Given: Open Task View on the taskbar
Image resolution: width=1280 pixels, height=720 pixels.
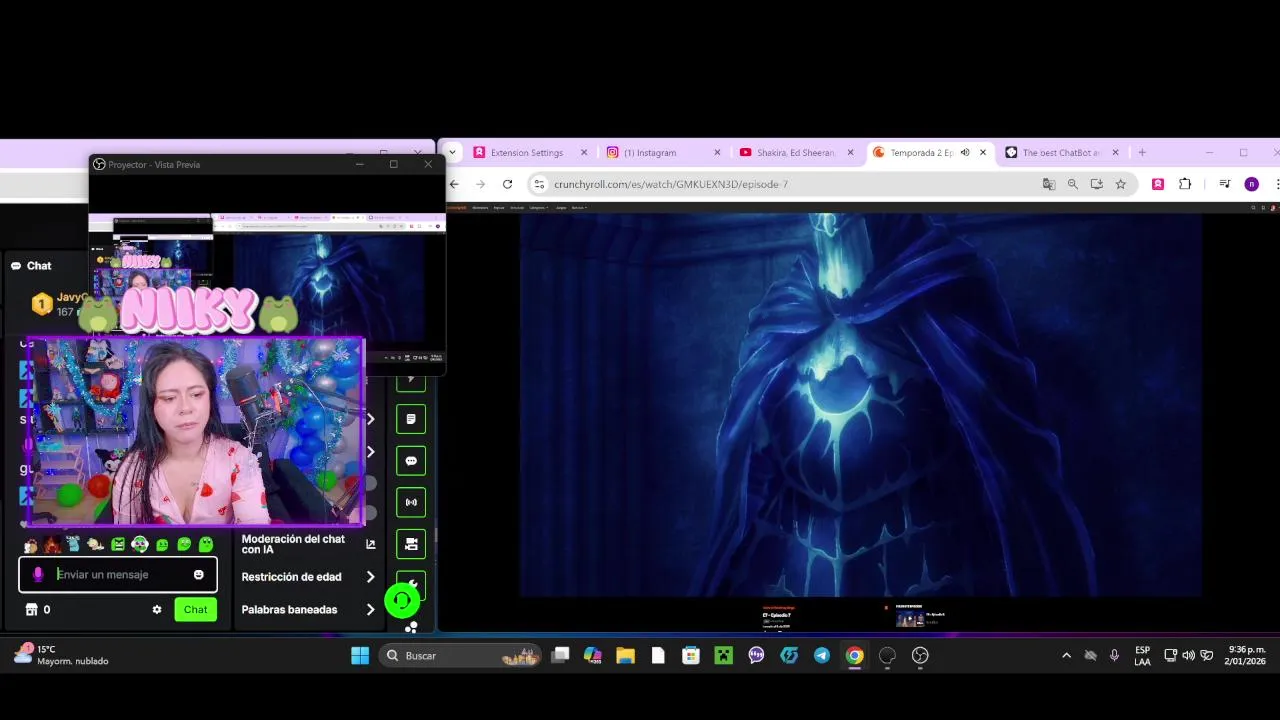Looking at the screenshot, I should [x=560, y=656].
